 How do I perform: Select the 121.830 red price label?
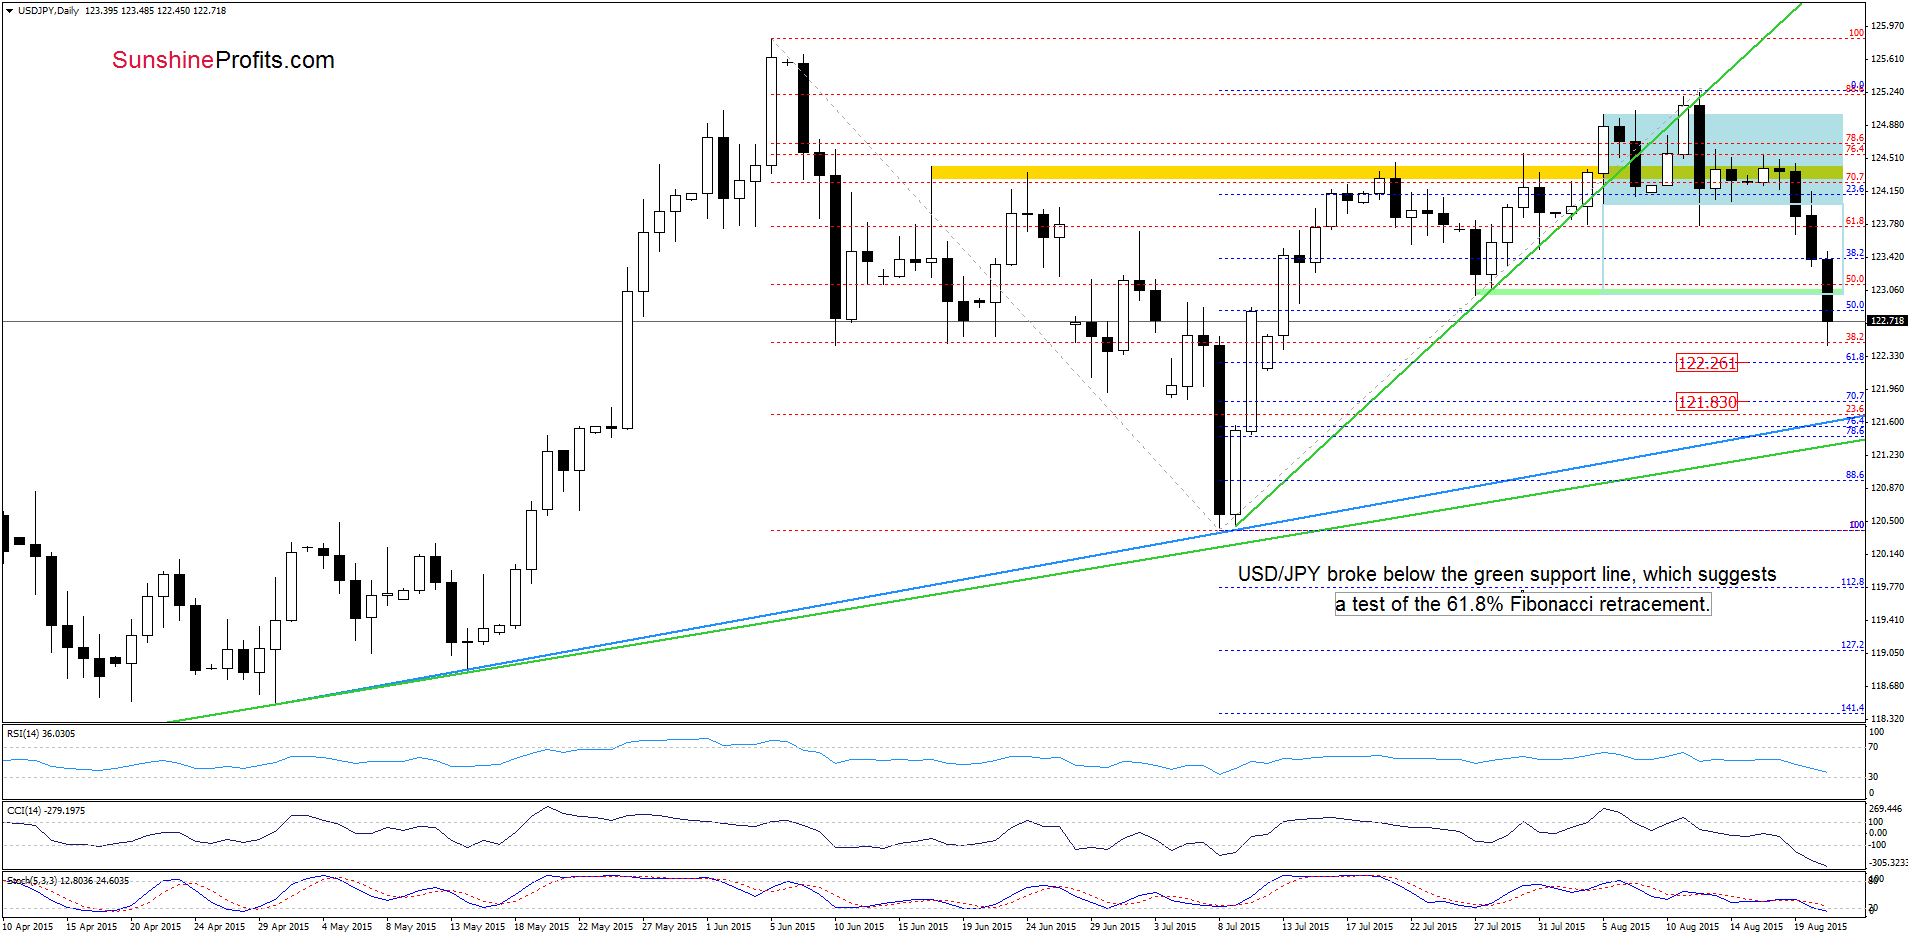[x=1706, y=402]
